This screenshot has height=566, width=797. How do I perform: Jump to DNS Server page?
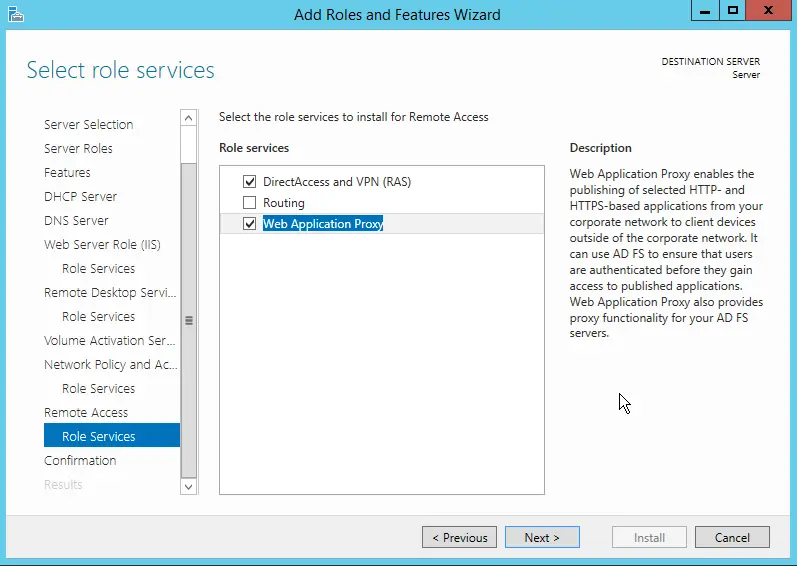tap(76, 221)
